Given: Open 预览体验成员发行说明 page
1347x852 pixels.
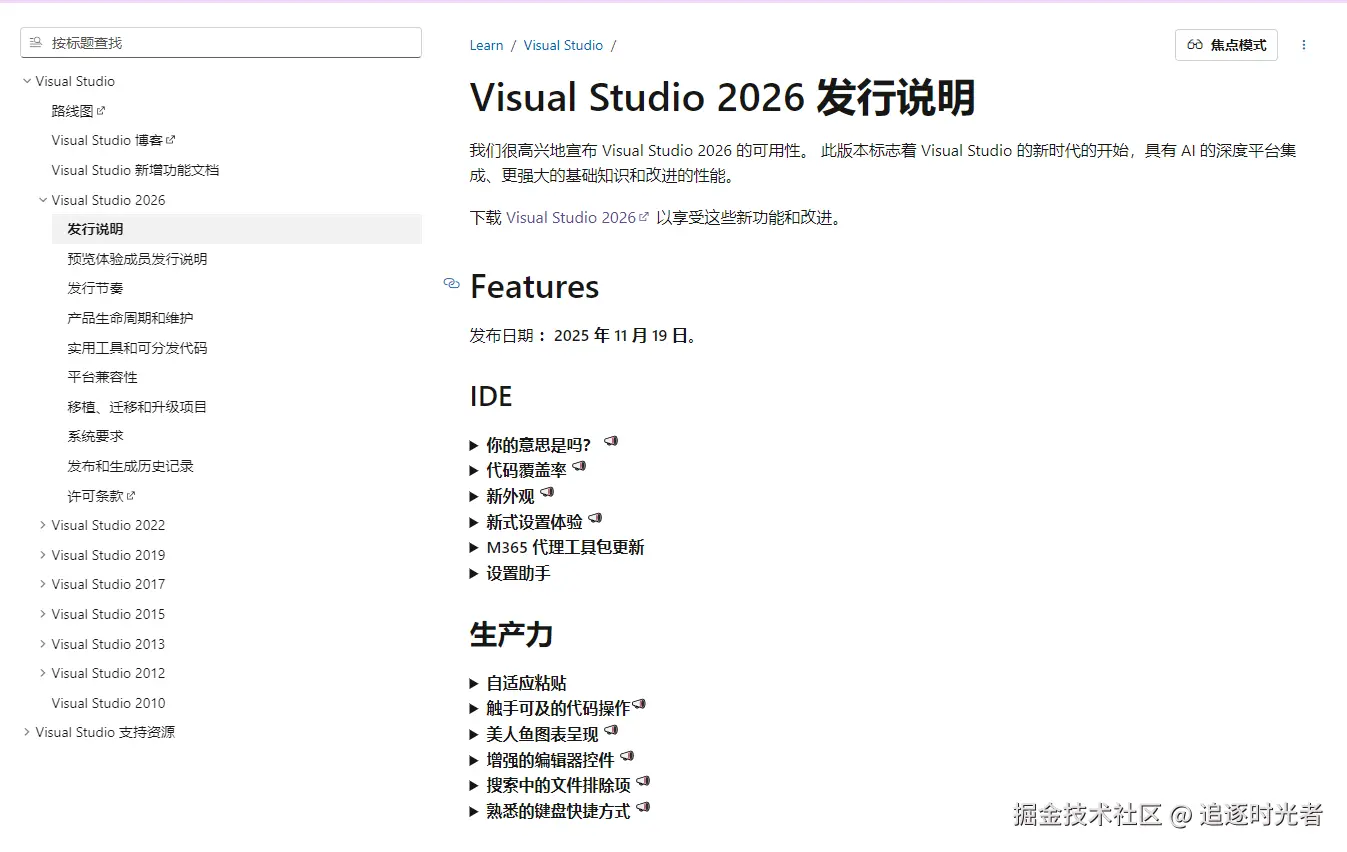Looking at the screenshot, I should [x=138, y=259].
